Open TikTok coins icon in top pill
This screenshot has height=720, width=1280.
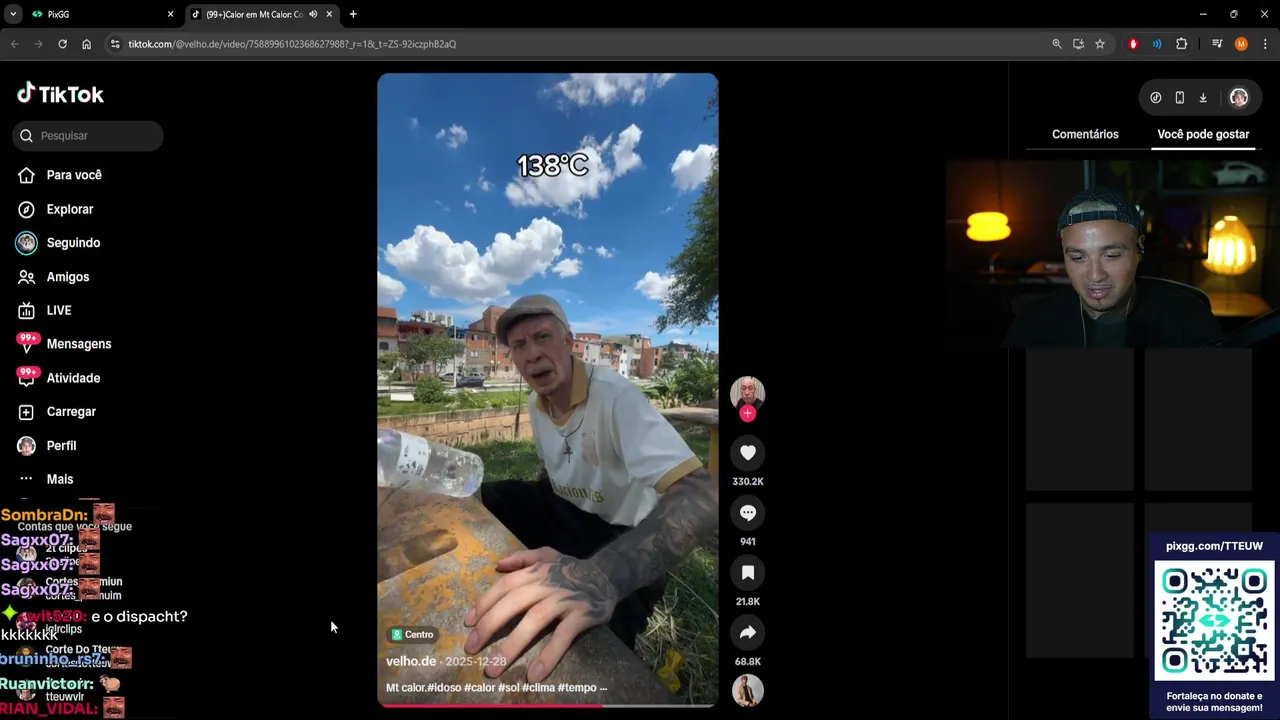(1155, 98)
